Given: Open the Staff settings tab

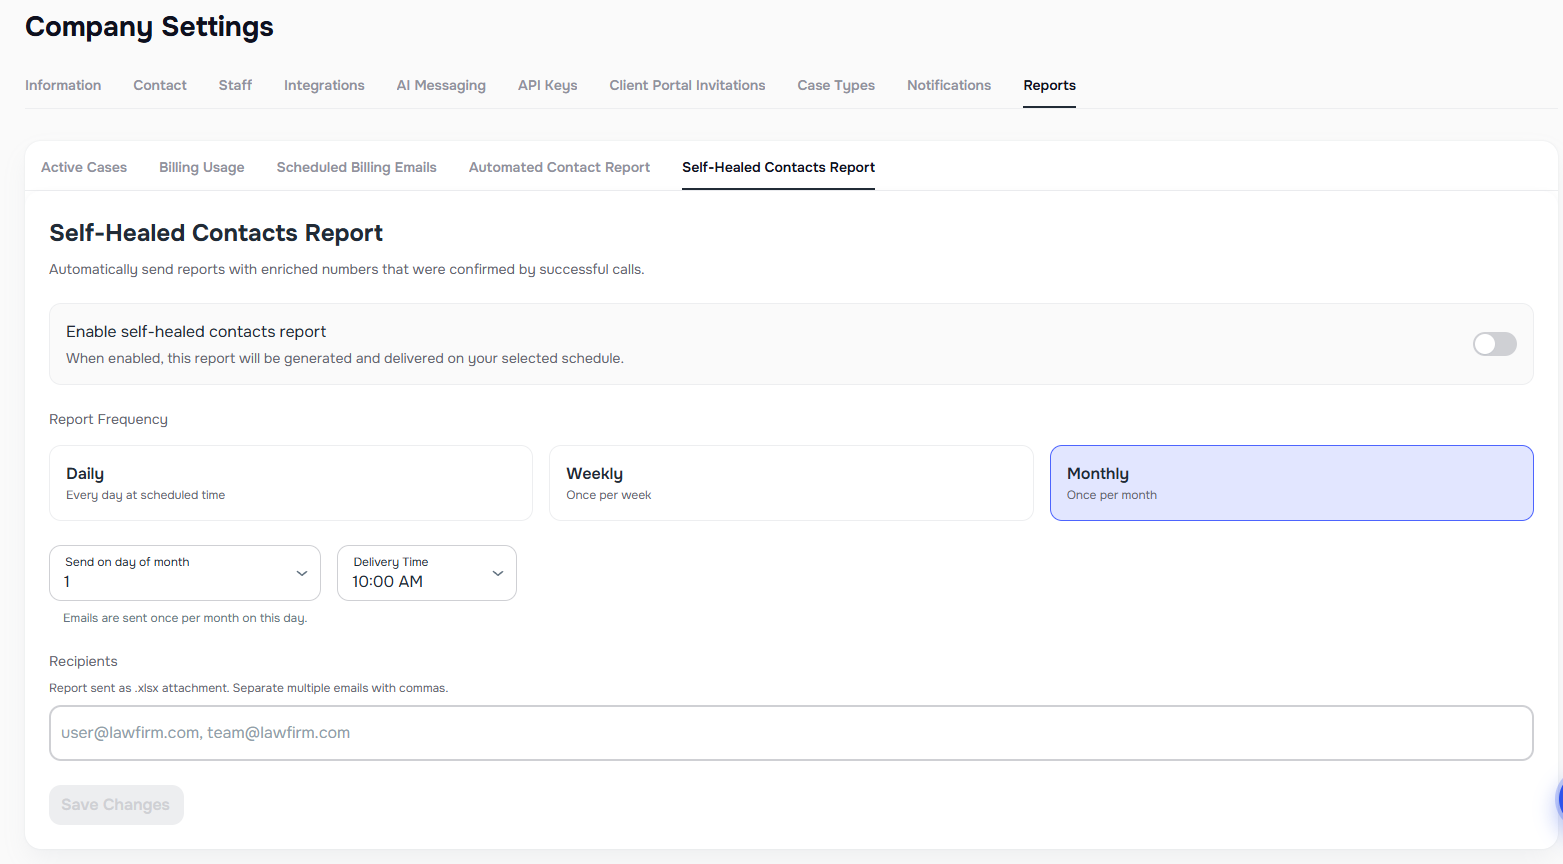Looking at the screenshot, I should tap(234, 85).
